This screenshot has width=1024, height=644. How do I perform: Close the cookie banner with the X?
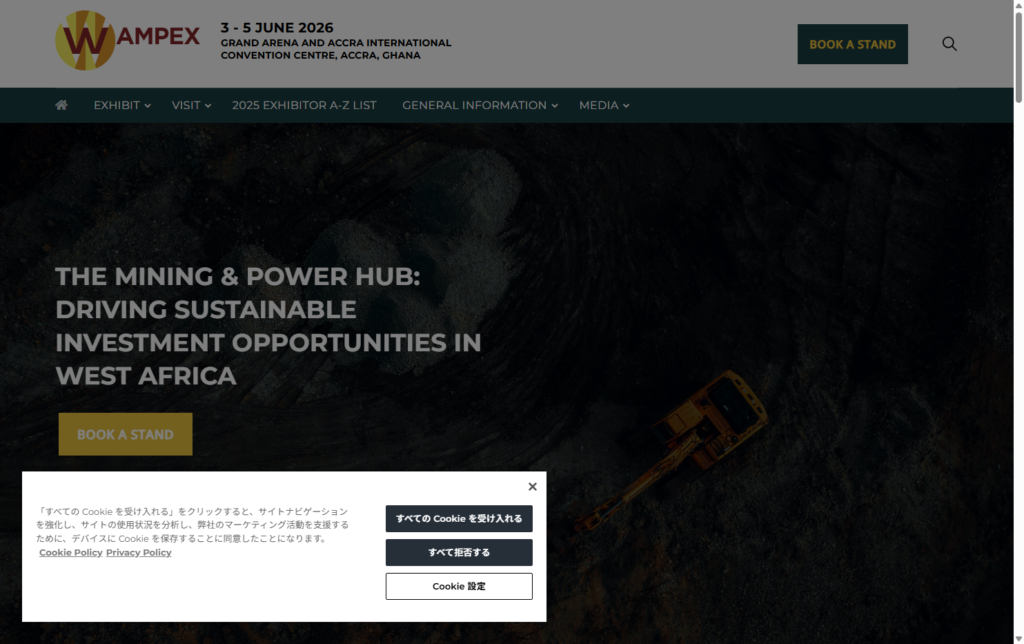[532, 487]
